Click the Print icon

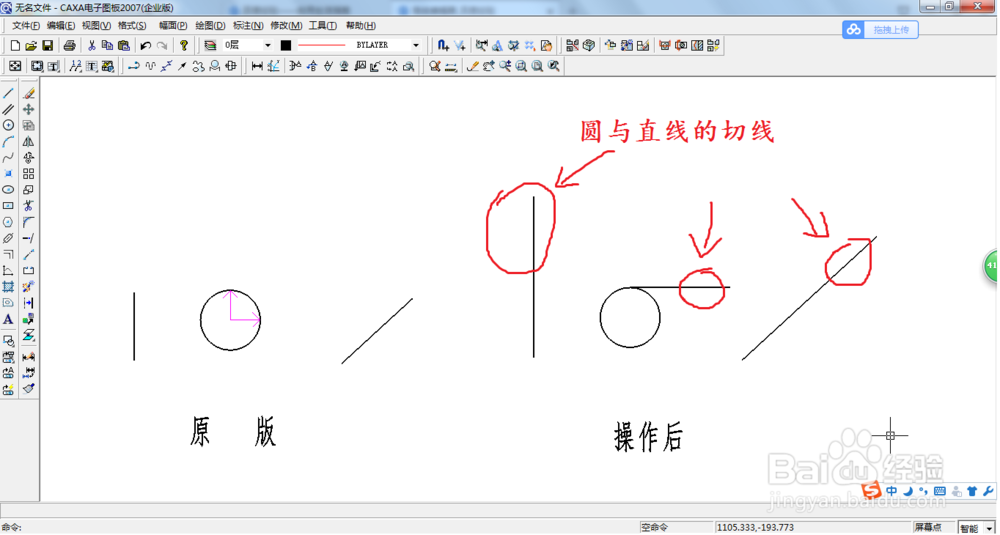(x=70, y=45)
